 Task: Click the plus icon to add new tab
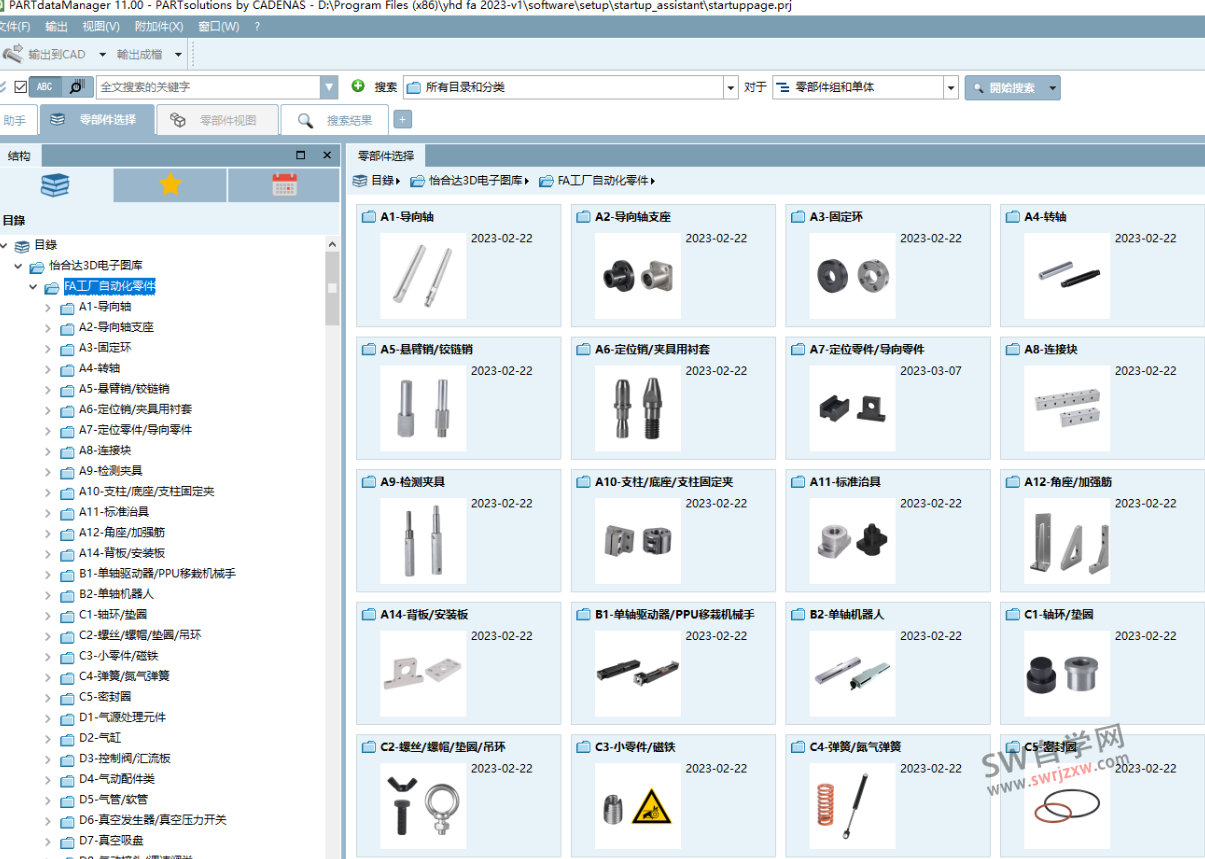click(x=402, y=120)
